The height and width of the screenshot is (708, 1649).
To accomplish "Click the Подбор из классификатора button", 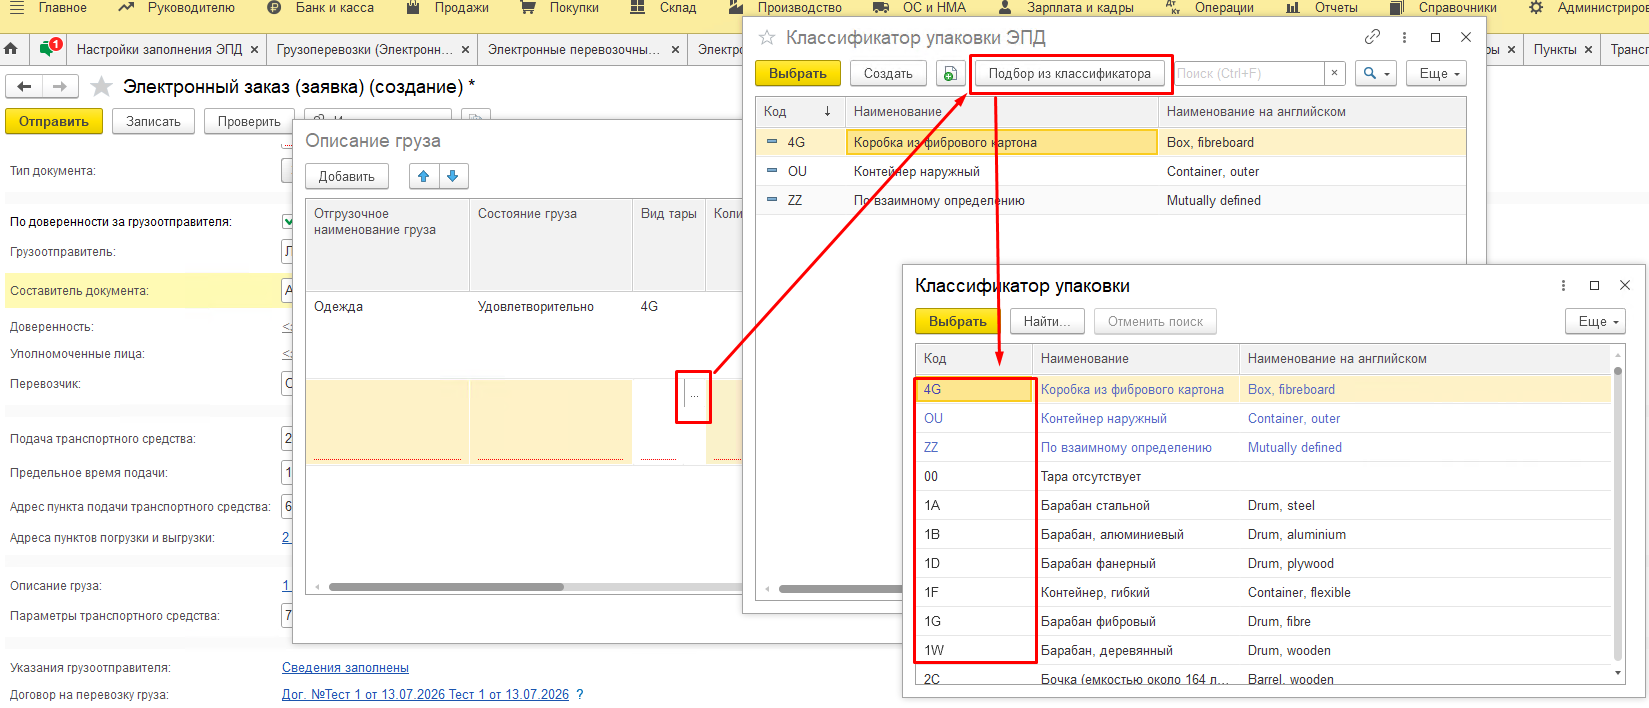I will 1069,73.
